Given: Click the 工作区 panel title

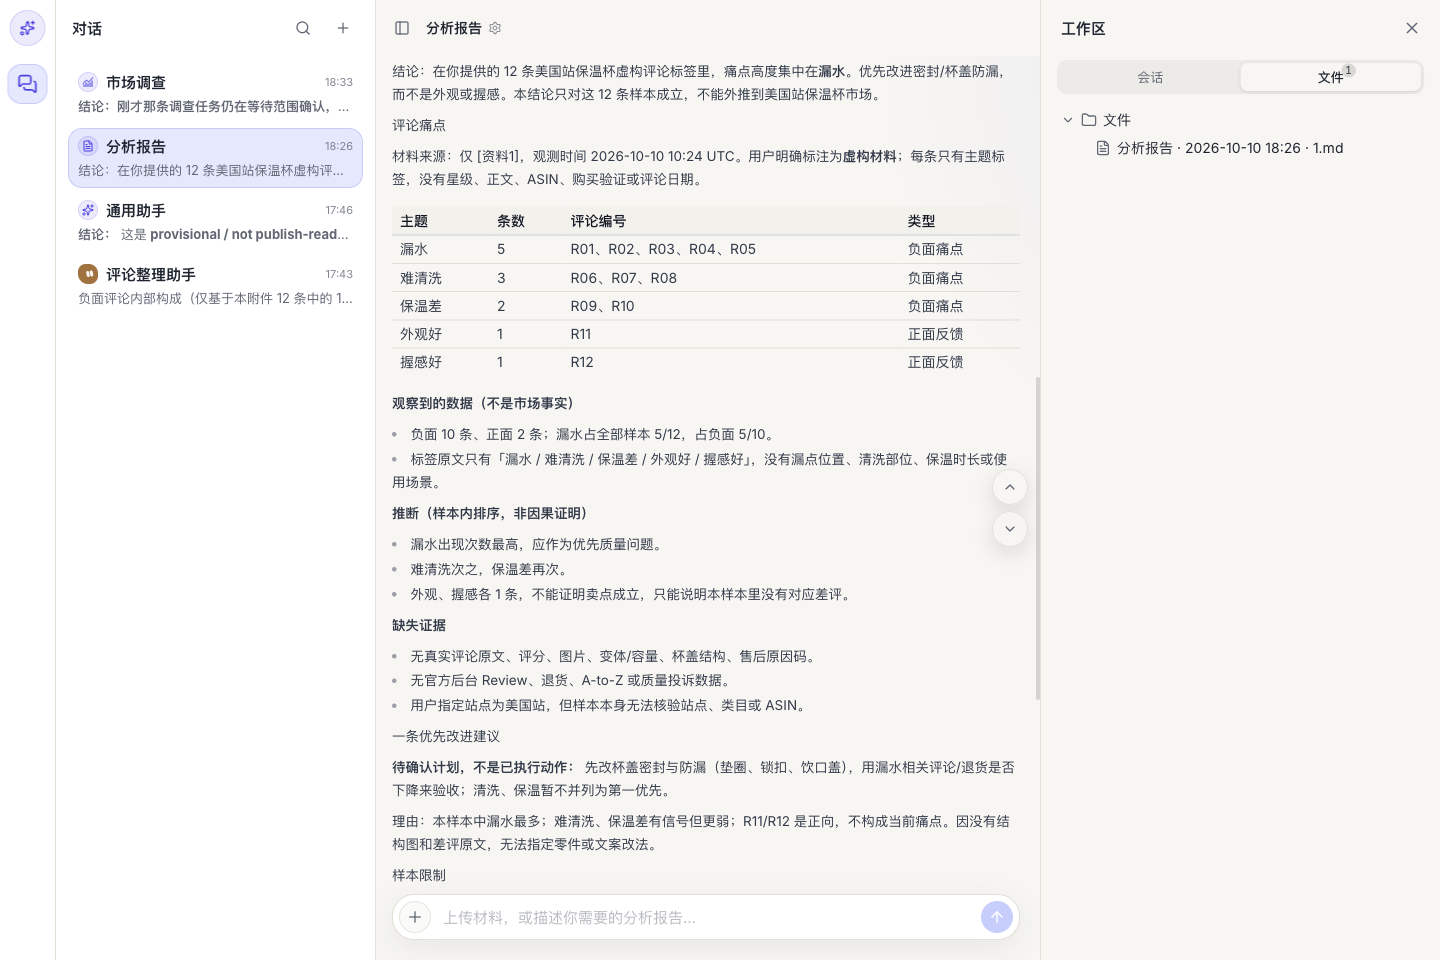Looking at the screenshot, I should point(1083,28).
